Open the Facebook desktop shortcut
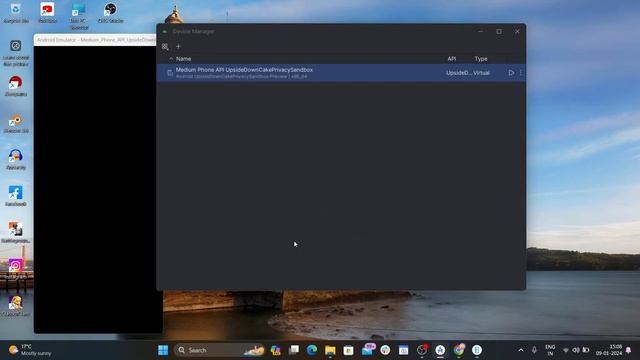Viewport: 640px width, 360px height. (16, 196)
